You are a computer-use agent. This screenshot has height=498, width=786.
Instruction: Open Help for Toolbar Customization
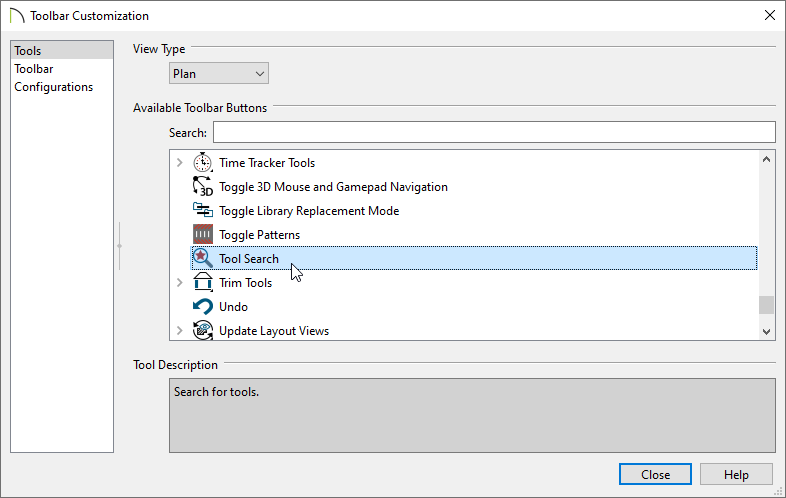pyautogui.click(x=736, y=474)
